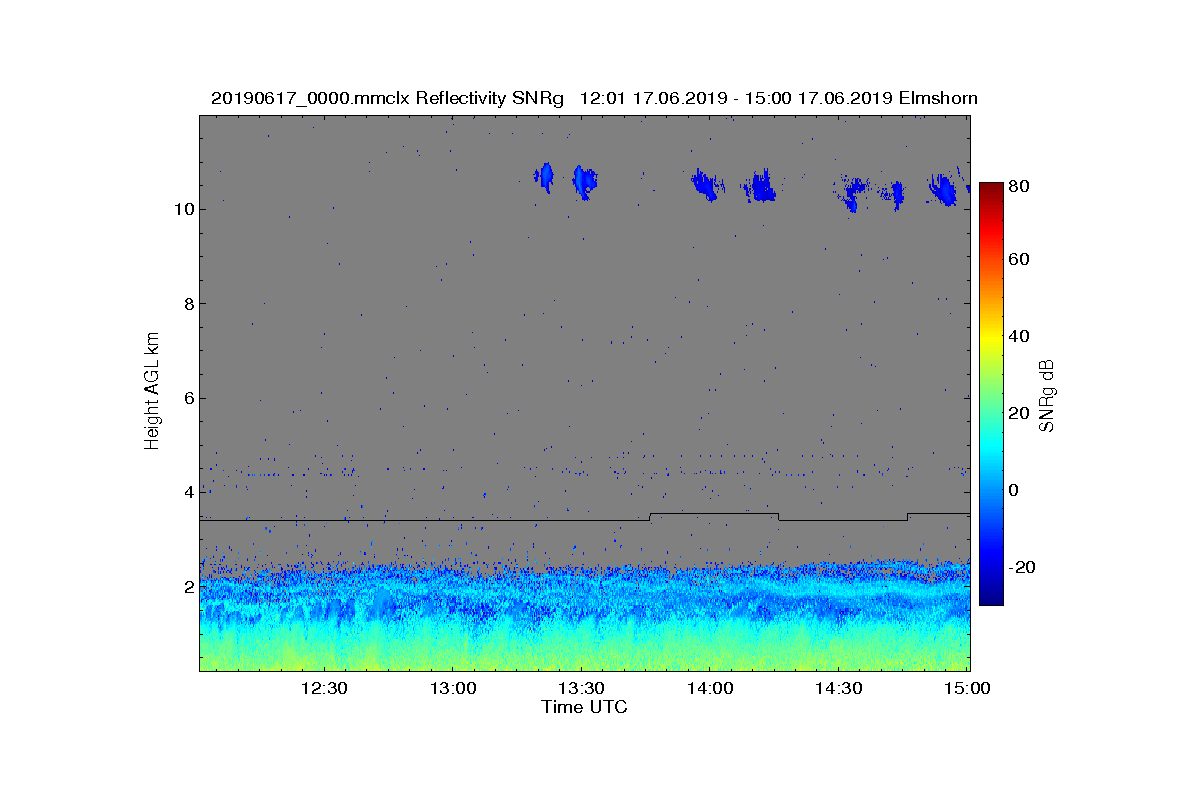Click the 14:30 time tick label
Screen dimensions: 1200x800
(x=838, y=688)
